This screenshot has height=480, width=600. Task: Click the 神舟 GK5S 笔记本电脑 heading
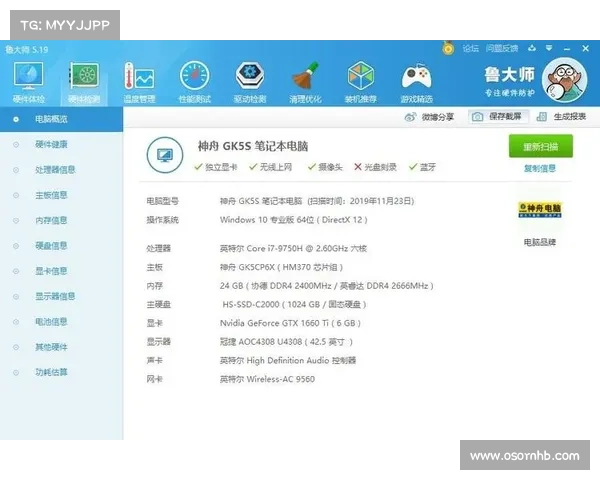point(253,146)
